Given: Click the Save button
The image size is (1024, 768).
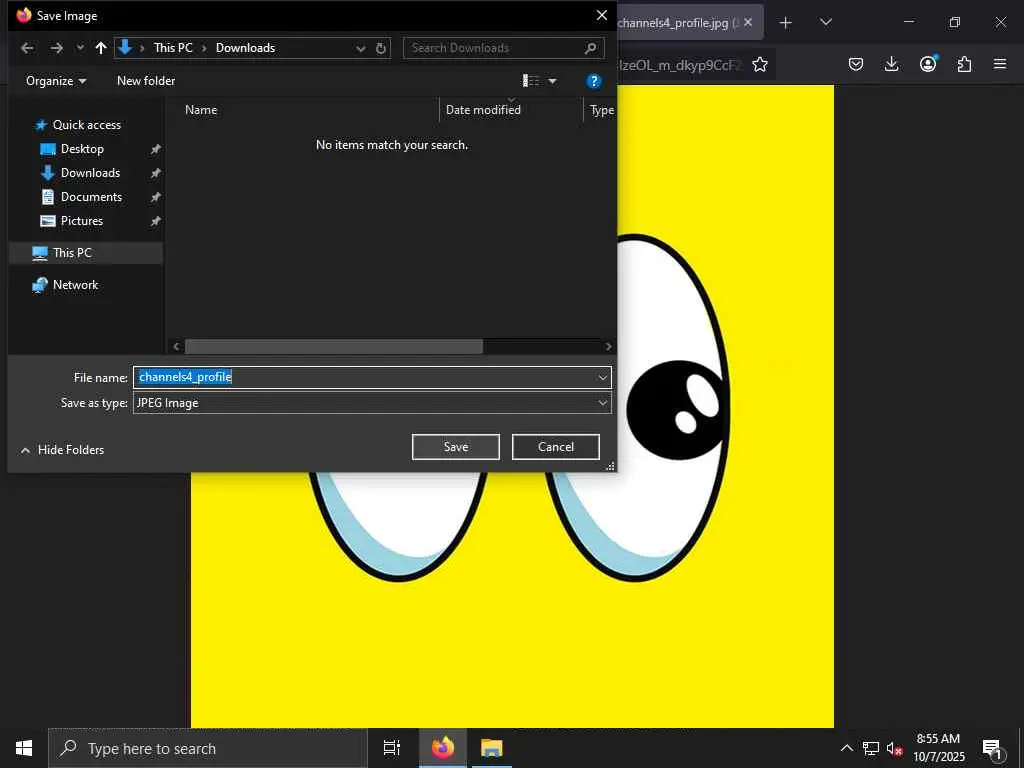Looking at the screenshot, I should pyautogui.click(x=455, y=447).
